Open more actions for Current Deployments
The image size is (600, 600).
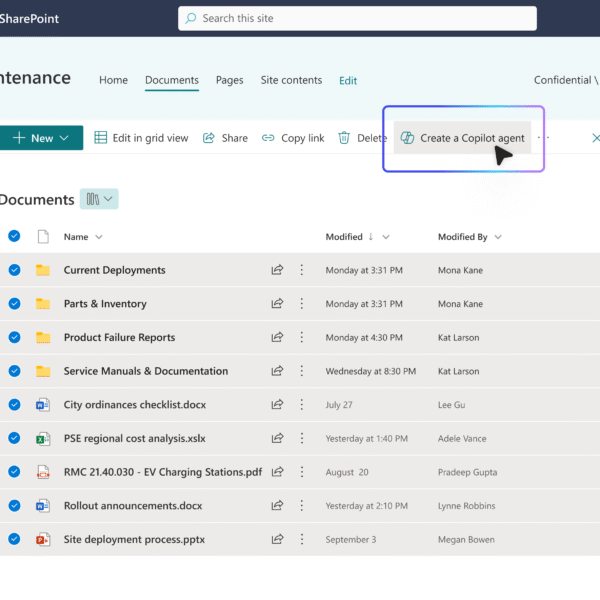(x=302, y=270)
